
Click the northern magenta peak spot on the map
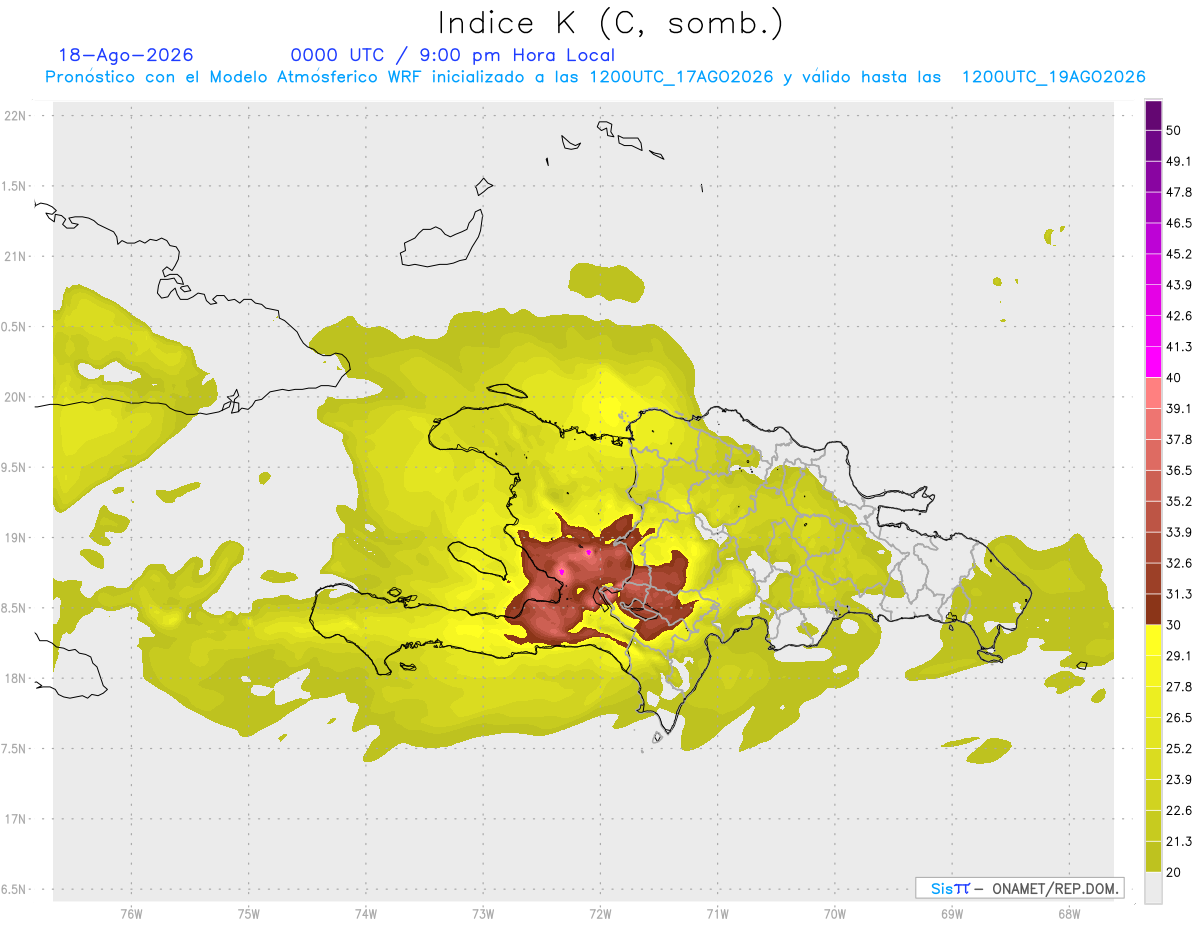pos(589,552)
